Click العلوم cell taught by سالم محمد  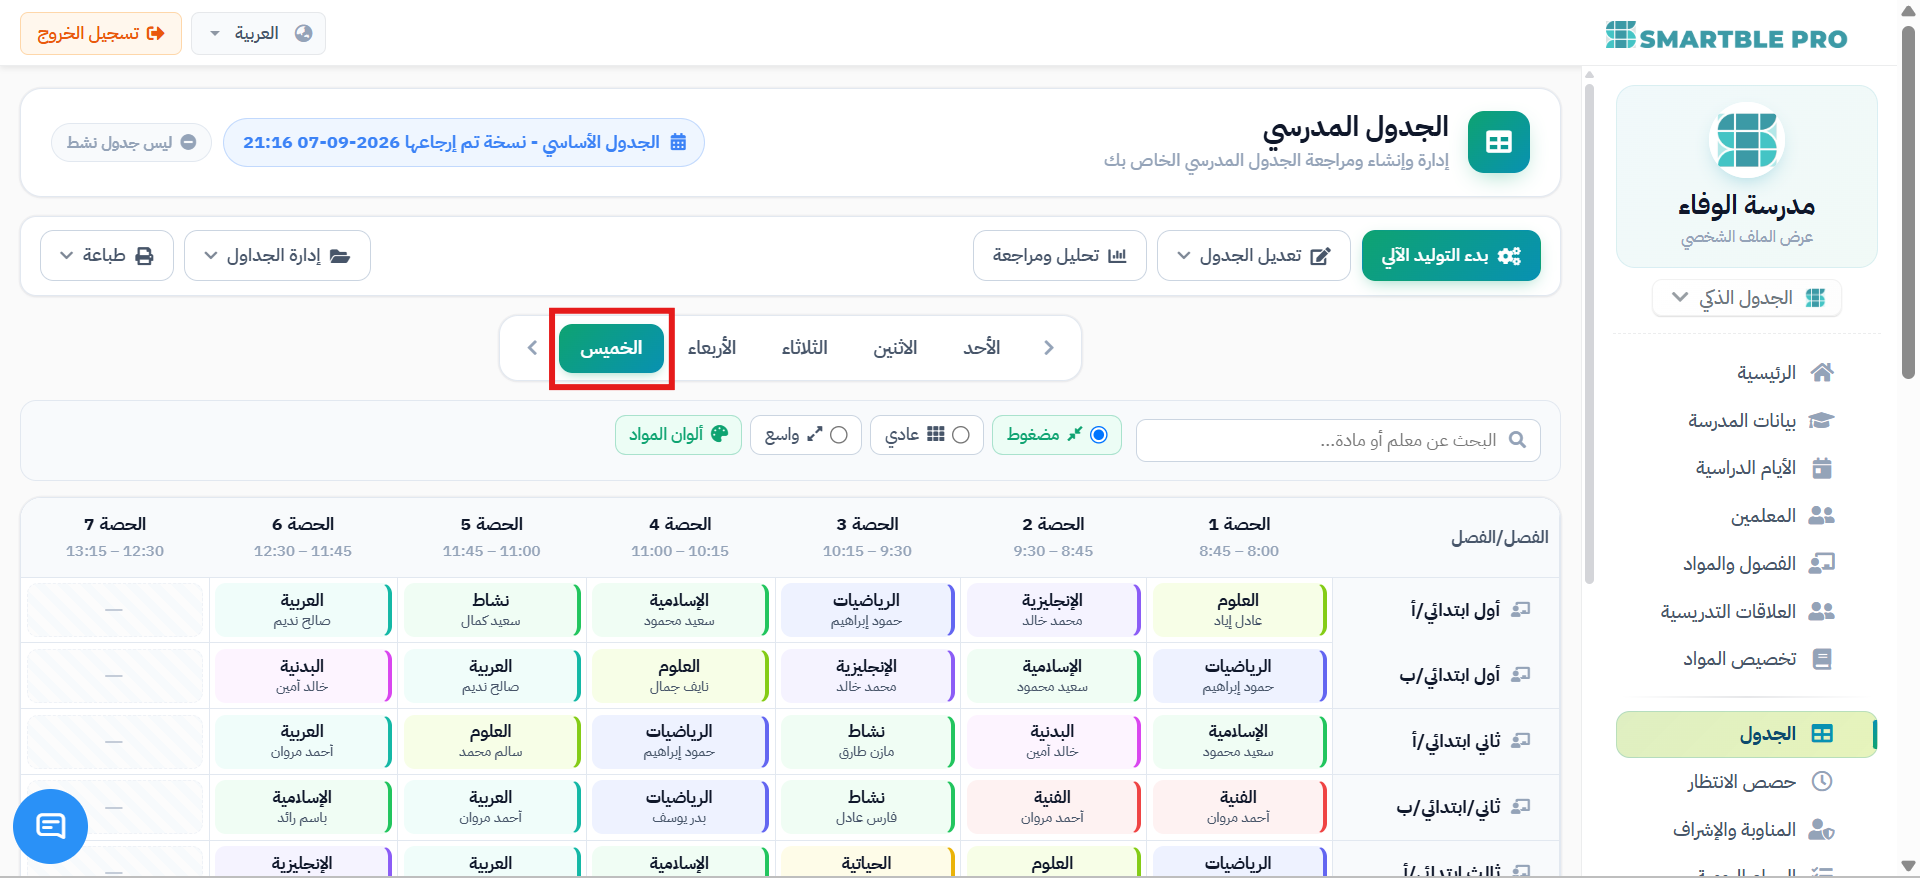[x=491, y=741]
